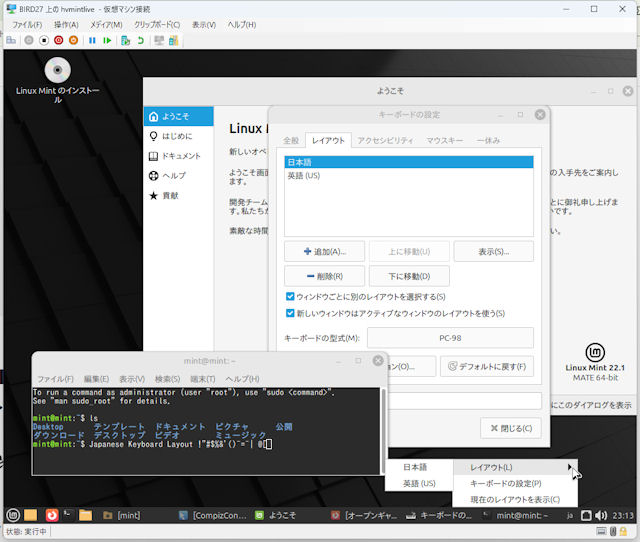The image size is (640, 542).
Task: Select 日本語 in layout popup submenu
Action: (419, 467)
